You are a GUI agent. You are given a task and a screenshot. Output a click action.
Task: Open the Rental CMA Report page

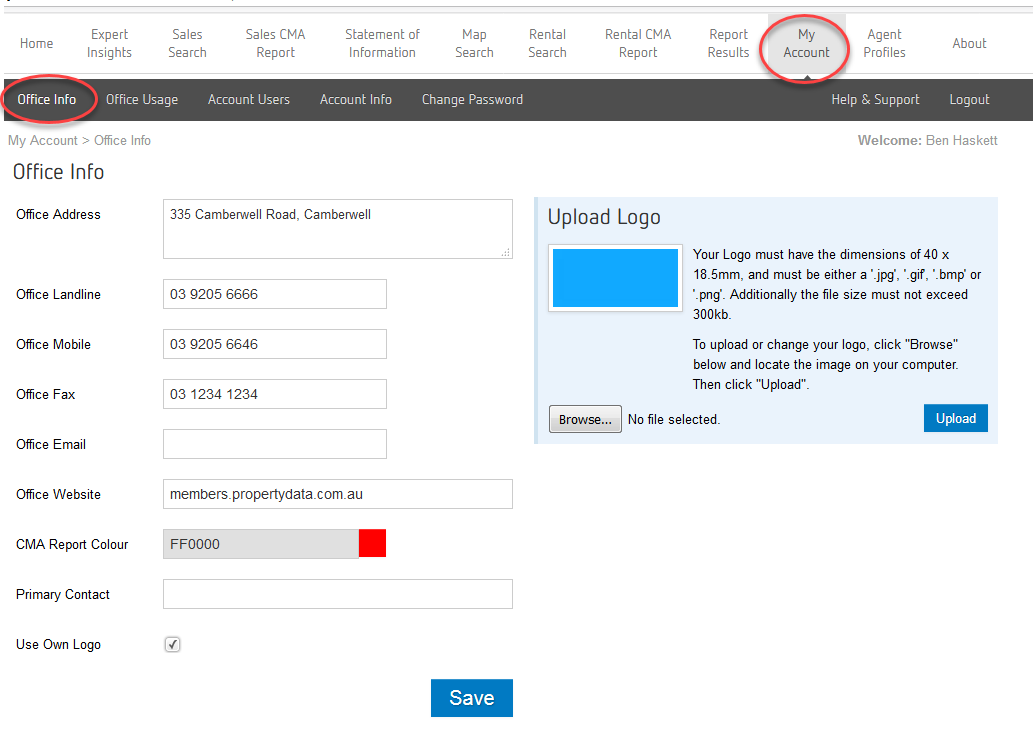(x=638, y=43)
